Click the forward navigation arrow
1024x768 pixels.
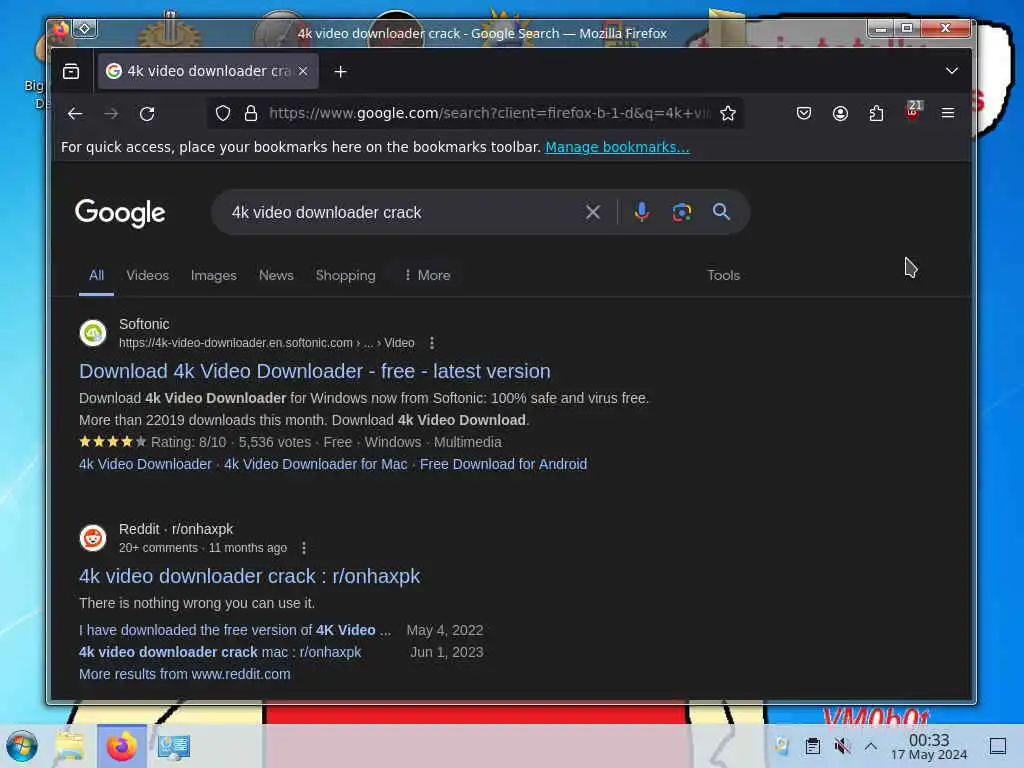coord(111,114)
